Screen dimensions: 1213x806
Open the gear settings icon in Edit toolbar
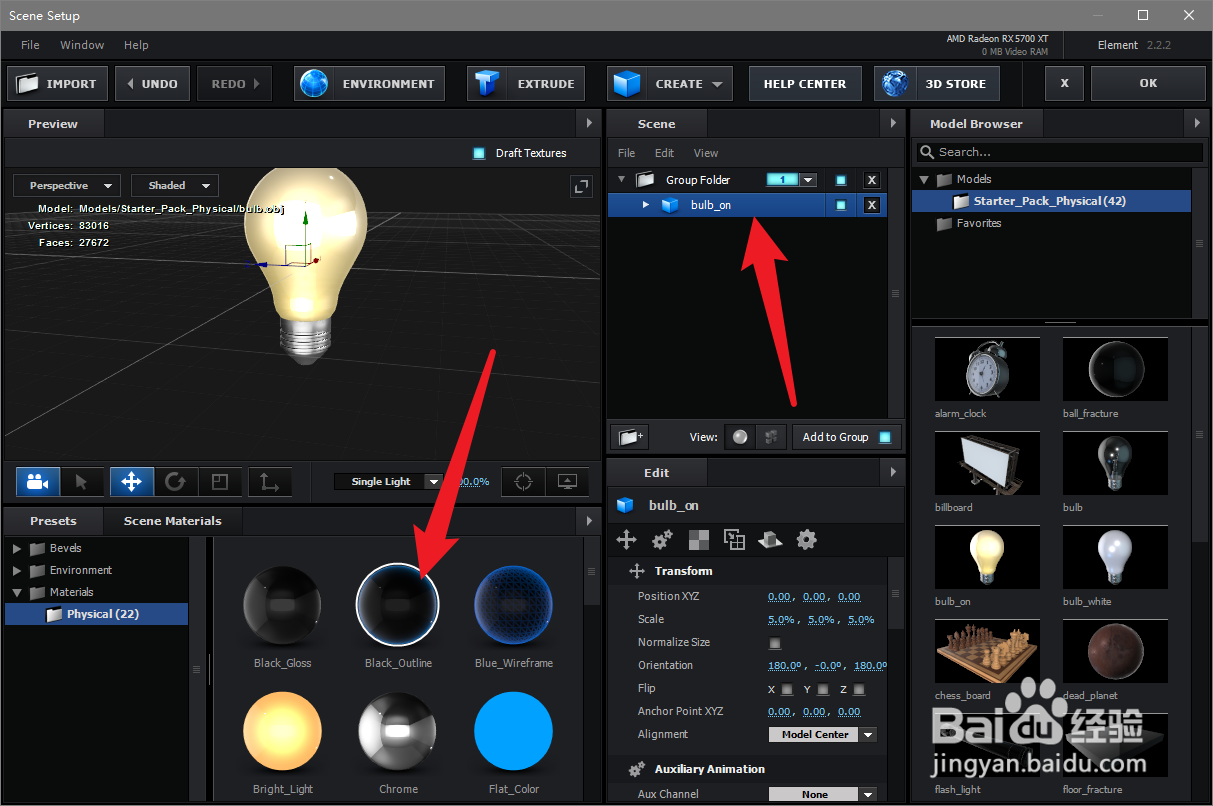tap(806, 540)
